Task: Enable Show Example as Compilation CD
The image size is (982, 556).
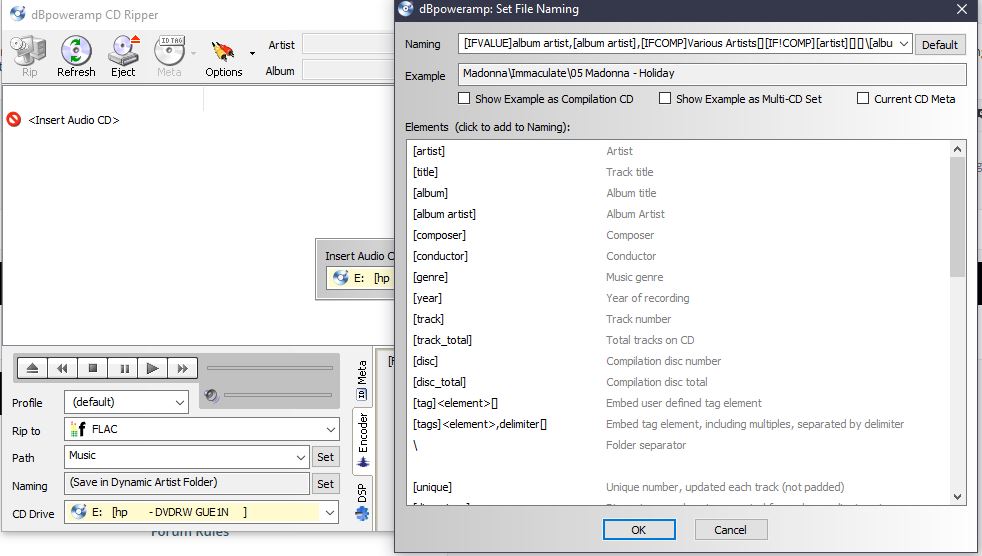Action: point(464,99)
